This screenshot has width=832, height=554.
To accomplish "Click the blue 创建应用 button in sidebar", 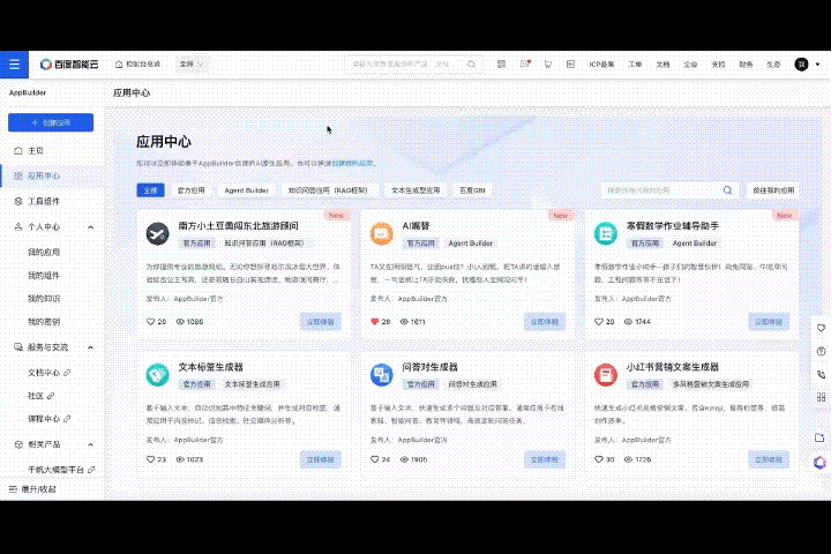I will 50,123.
